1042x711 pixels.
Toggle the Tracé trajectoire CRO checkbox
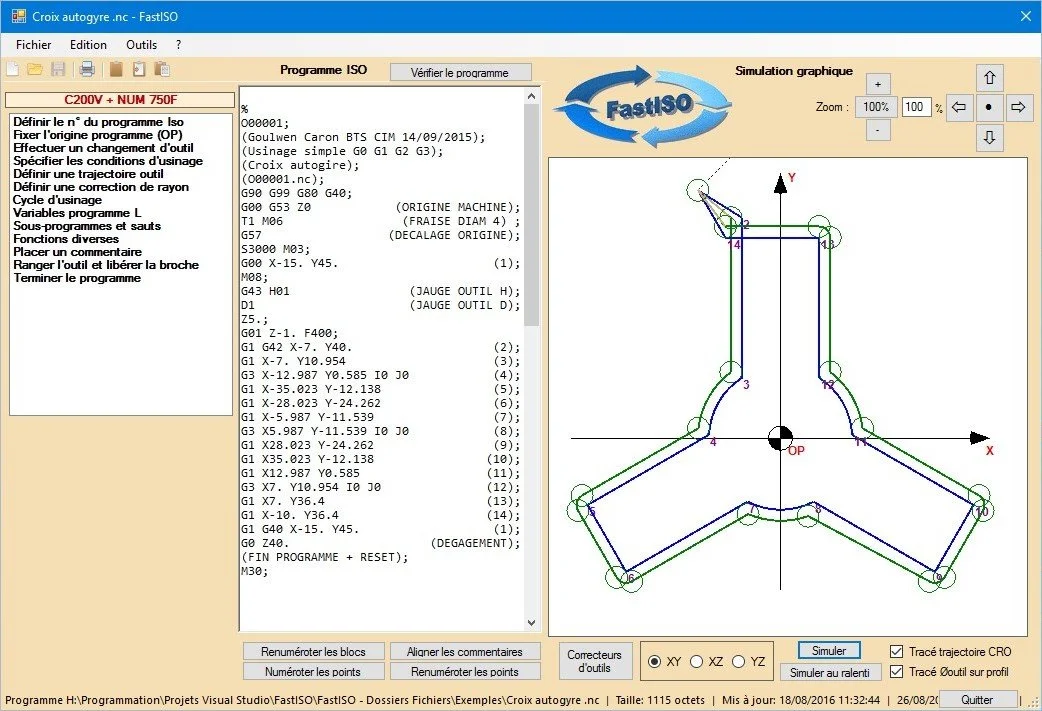pos(897,651)
